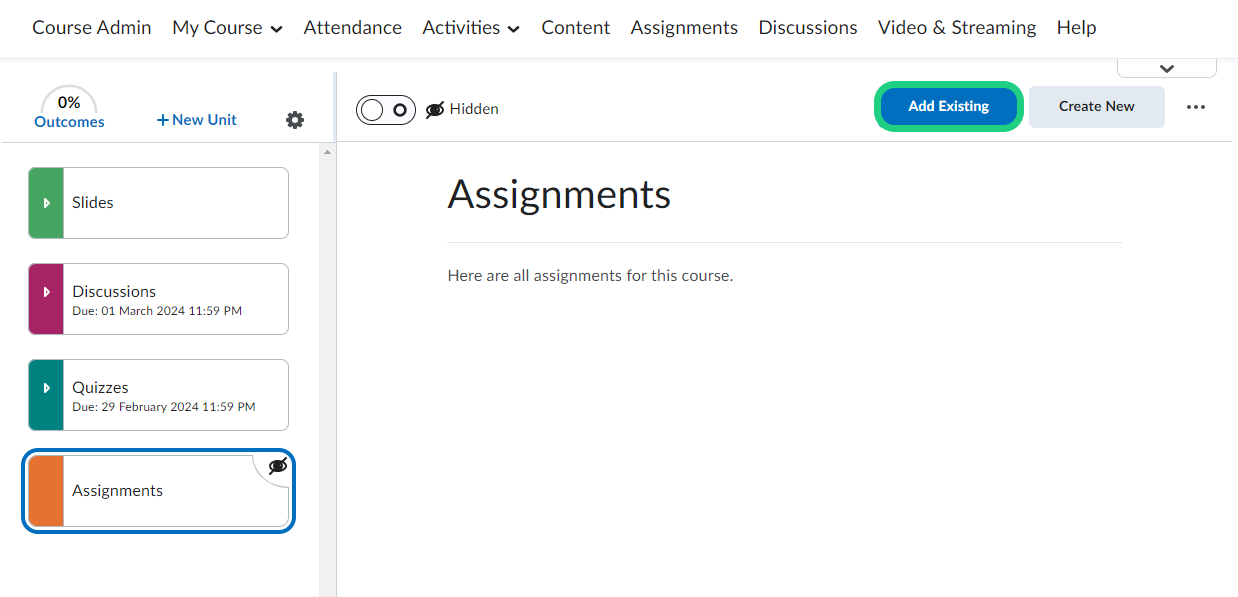The image size is (1238, 597).
Task: Click the Create New button
Action: [1096, 106]
